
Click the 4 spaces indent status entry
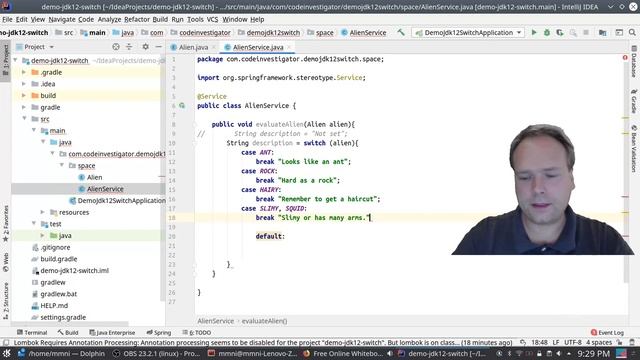click(599, 342)
